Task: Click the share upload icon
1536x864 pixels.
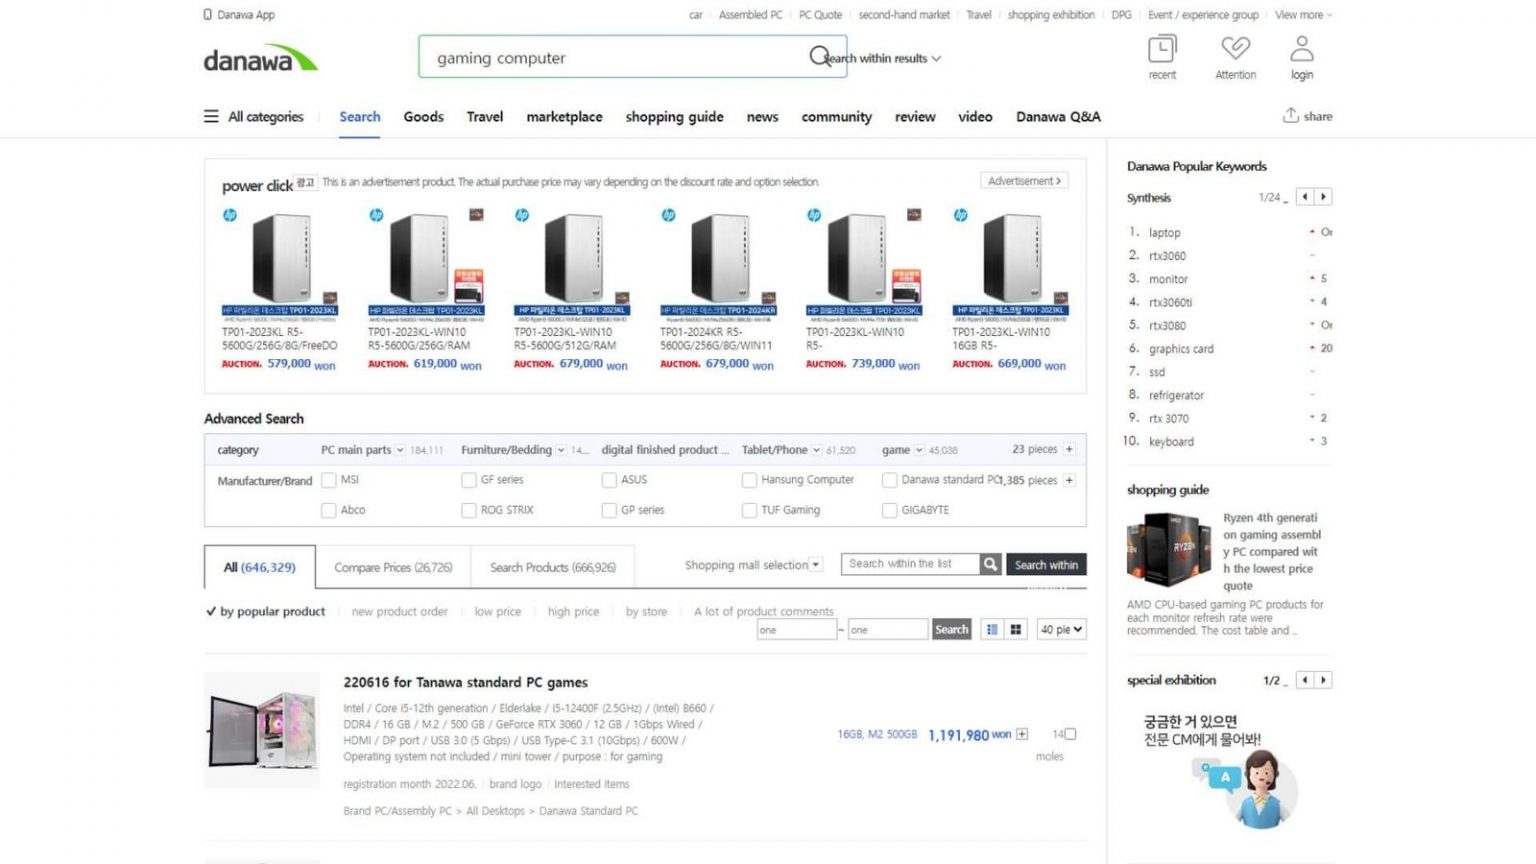Action: pos(1290,116)
